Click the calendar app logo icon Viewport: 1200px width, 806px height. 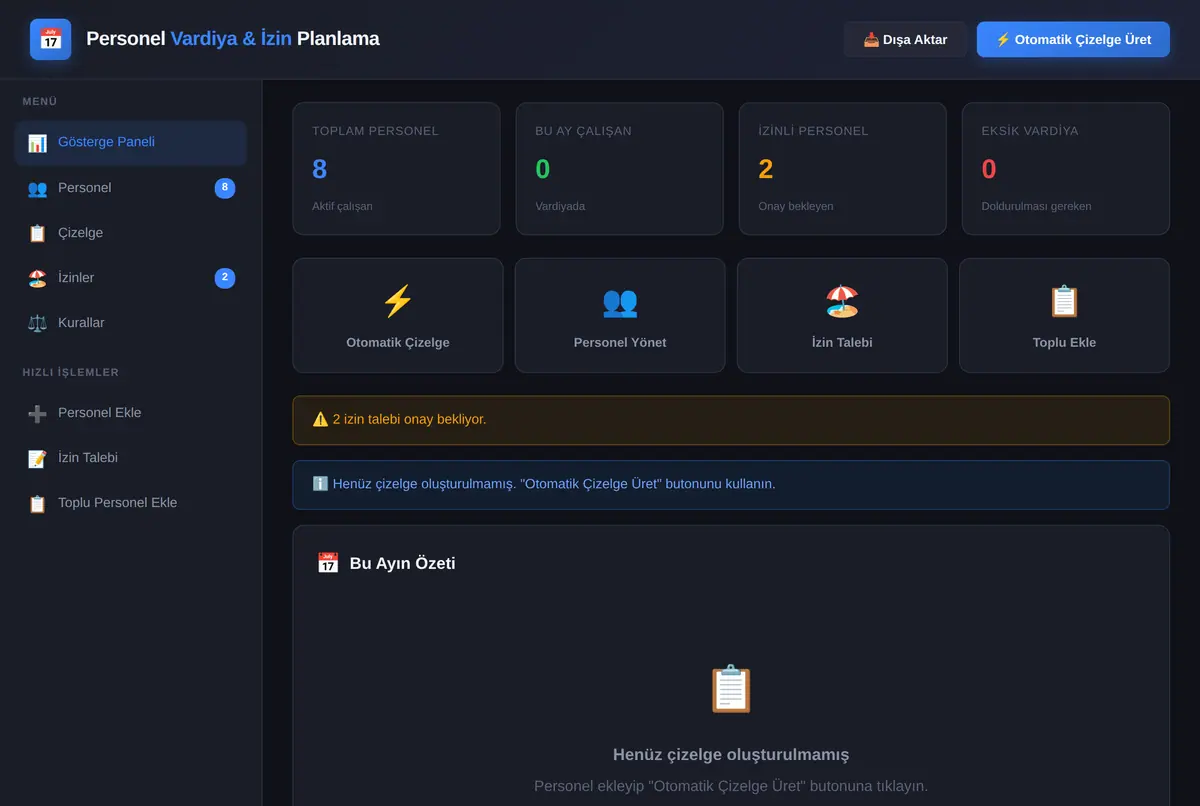coord(50,39)
